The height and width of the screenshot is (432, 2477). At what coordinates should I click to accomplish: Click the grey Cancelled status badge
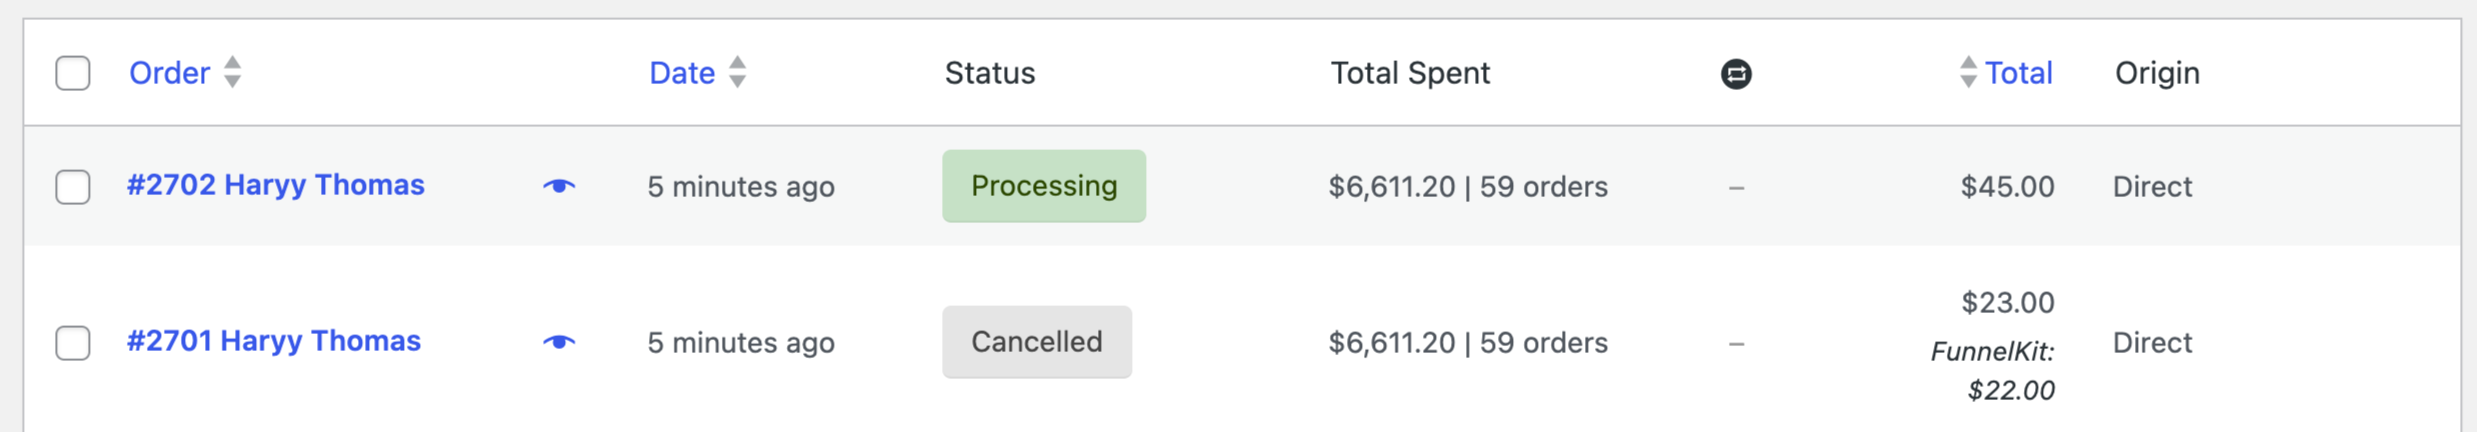[x=1037, y=342]
